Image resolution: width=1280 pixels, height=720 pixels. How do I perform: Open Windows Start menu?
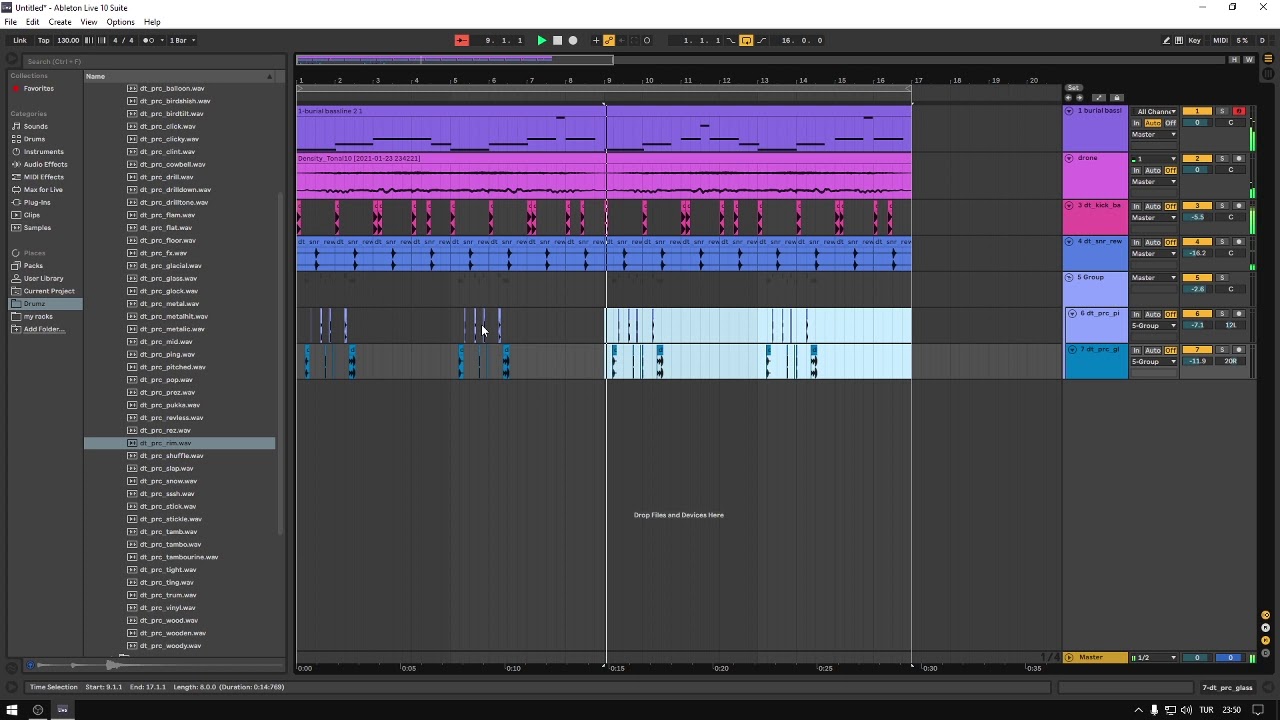(12, 710)
